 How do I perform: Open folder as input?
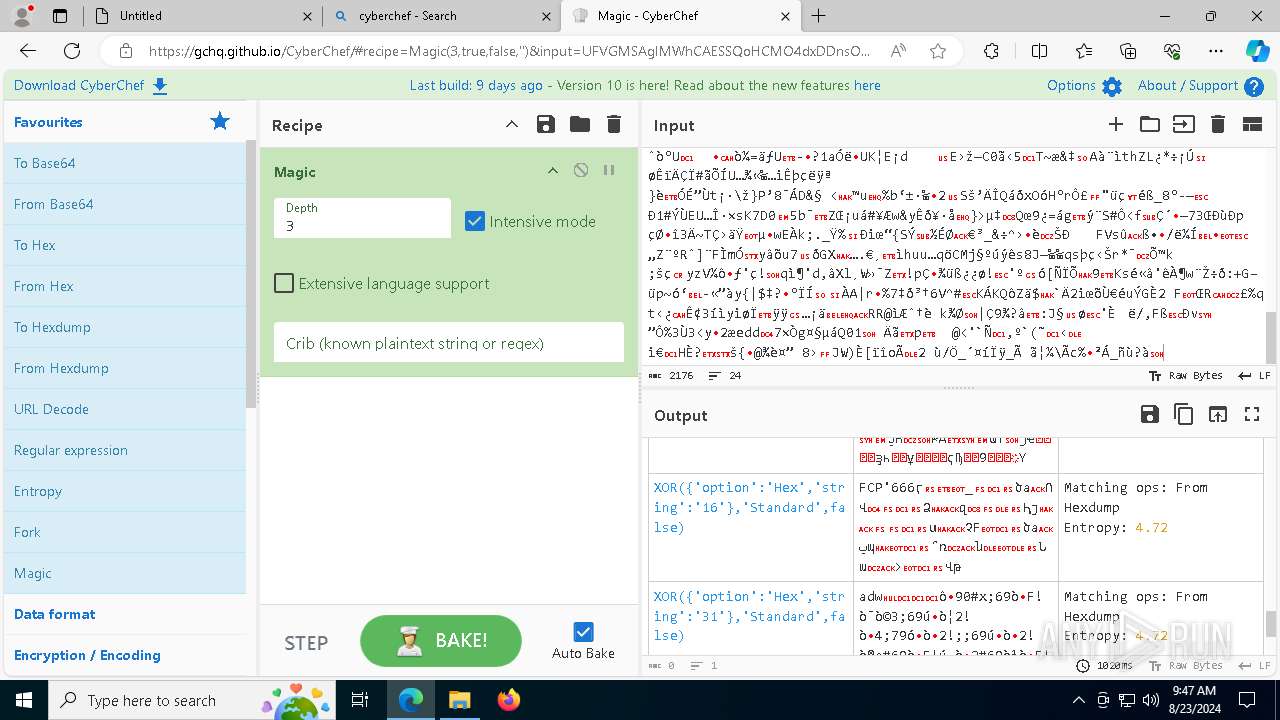point(1150,124)
